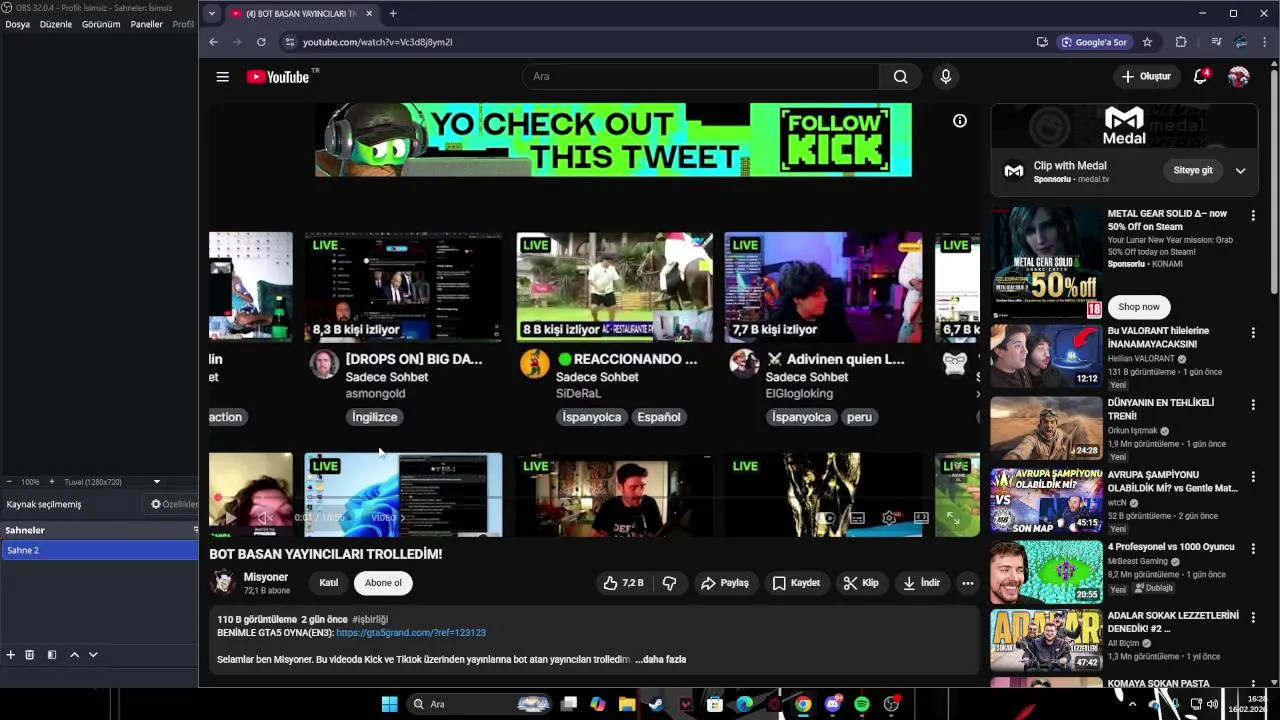This screenshot has height=720, width=1280.
Task: Open the gta5grand.com link in description
Action: click(x=411, y=633)
